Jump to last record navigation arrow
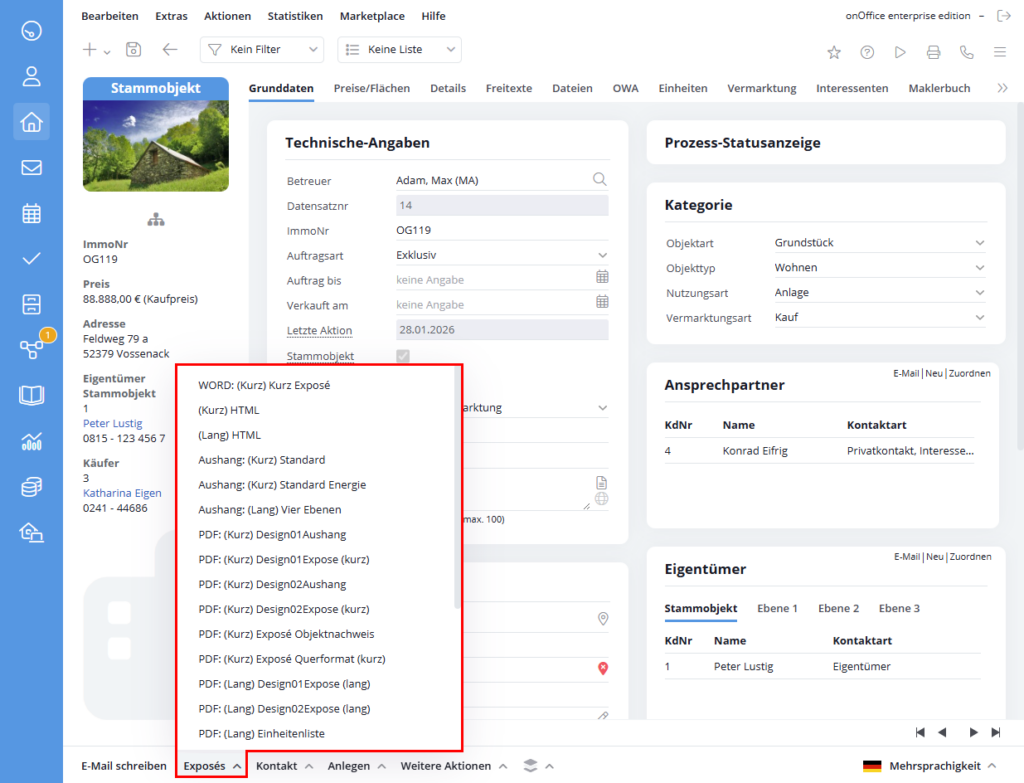 (x=996, y=733)
